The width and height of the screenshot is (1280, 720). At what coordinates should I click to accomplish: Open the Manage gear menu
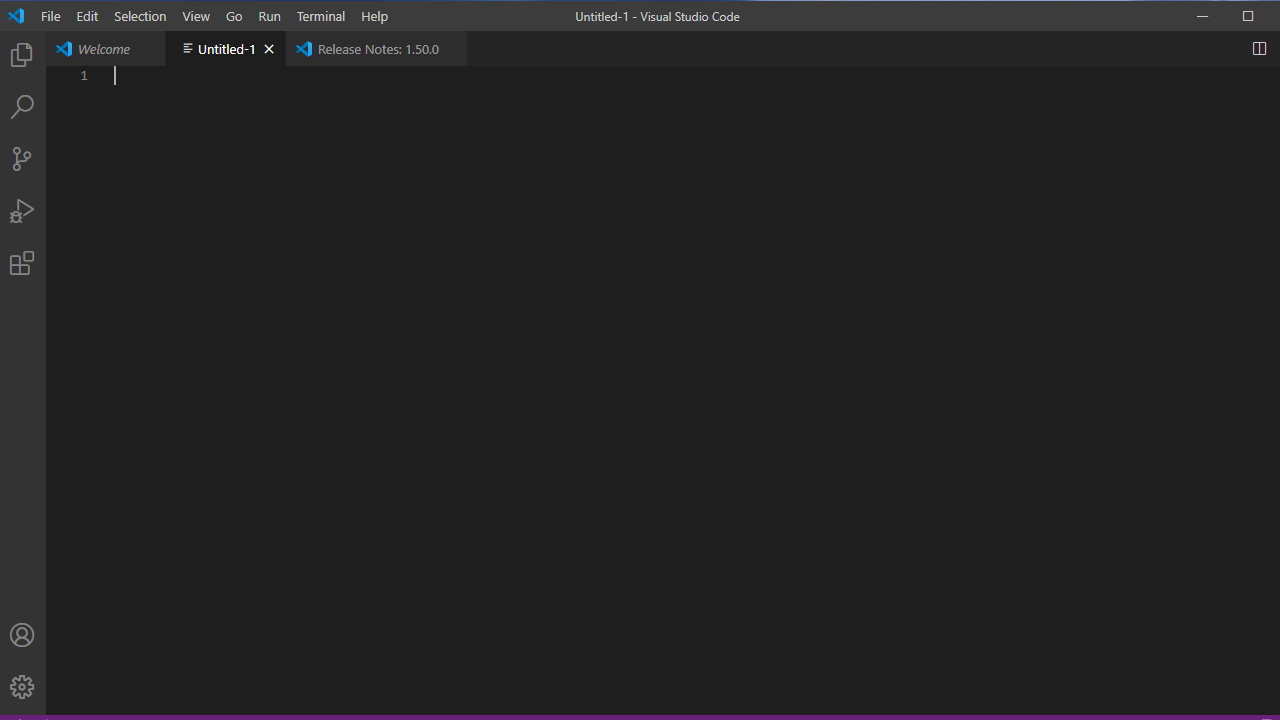pyautogui.click(x=22, y=687)
